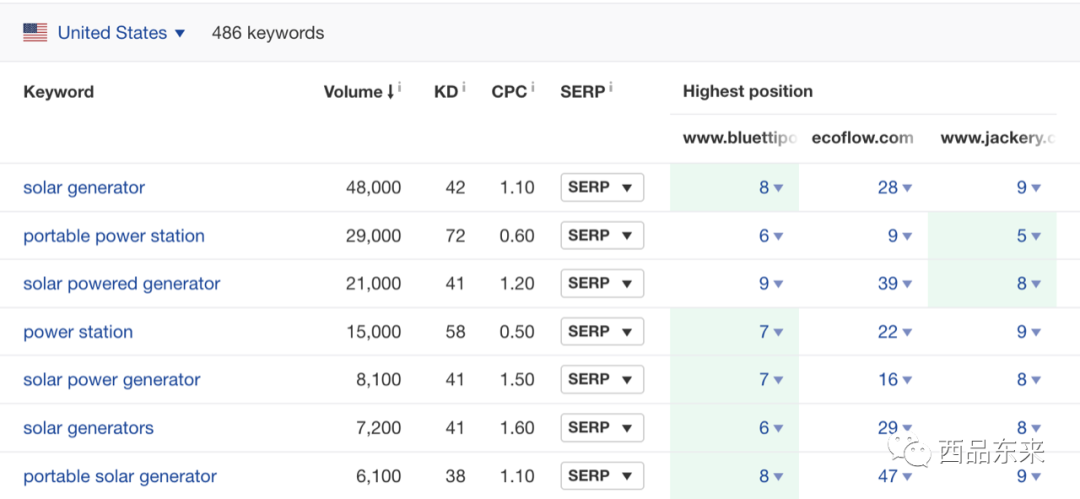This screenshot has height=499, width=1080.
Task: Open the solar generator keyword link
Action: [x=84, y=187]
